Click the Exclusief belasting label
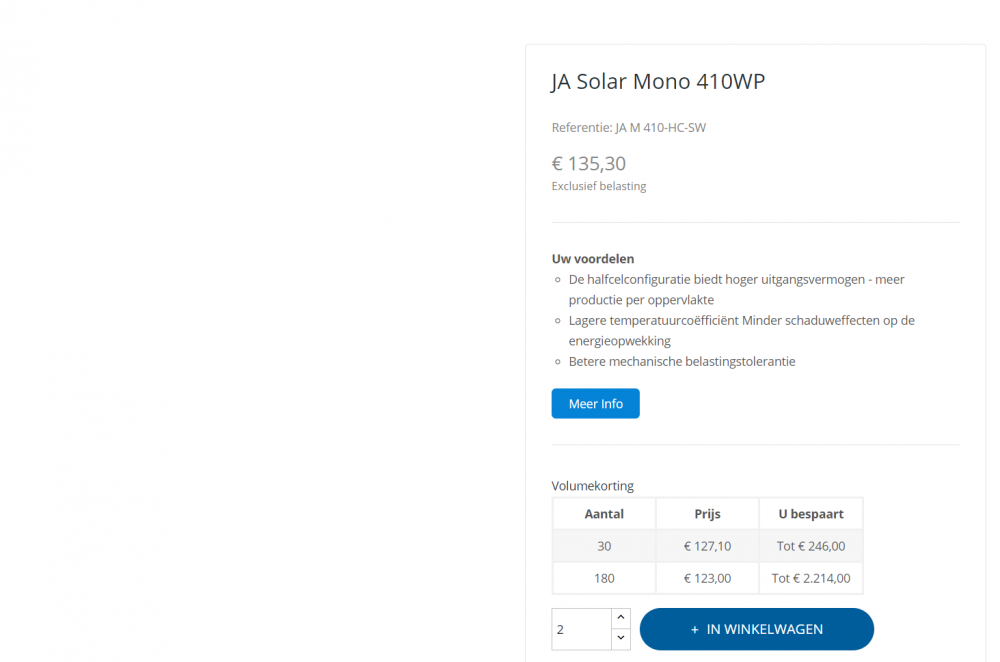 pyautogui.click(x=599, y=186)
